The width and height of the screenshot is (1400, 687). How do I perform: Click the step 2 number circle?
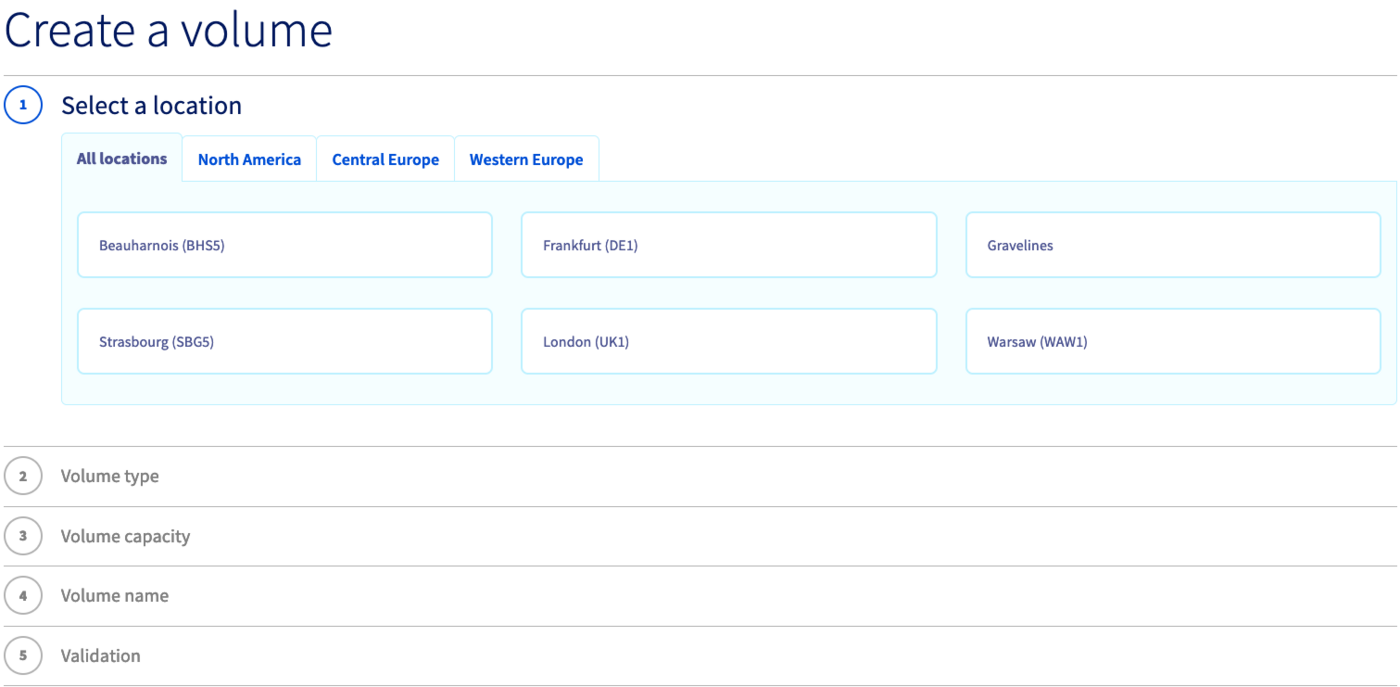[x=23, y=476]
